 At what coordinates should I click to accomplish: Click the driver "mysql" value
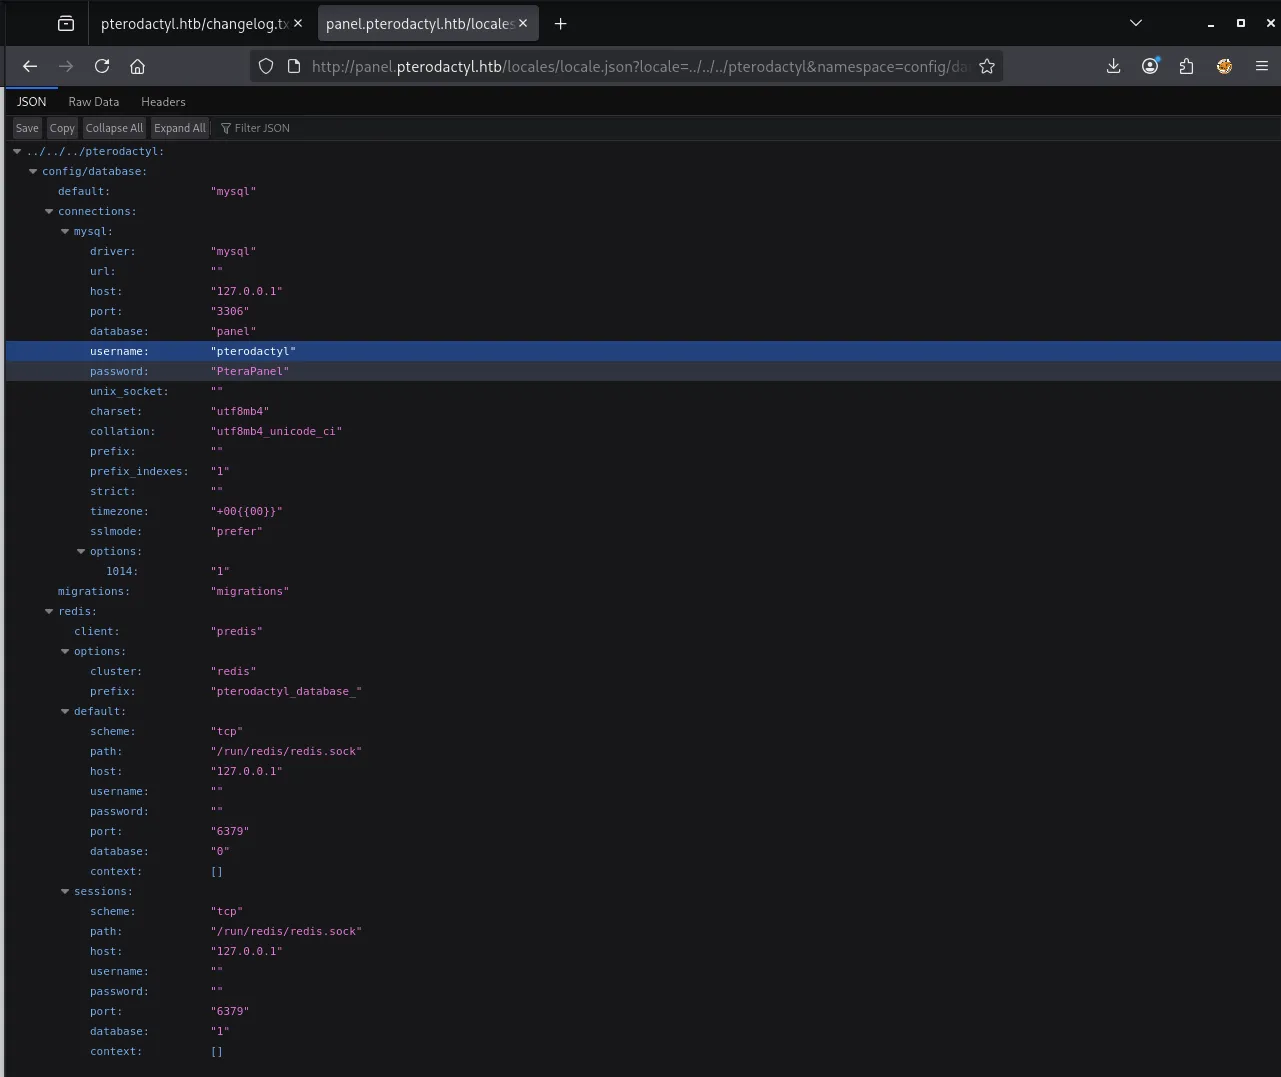click(234, 251)
